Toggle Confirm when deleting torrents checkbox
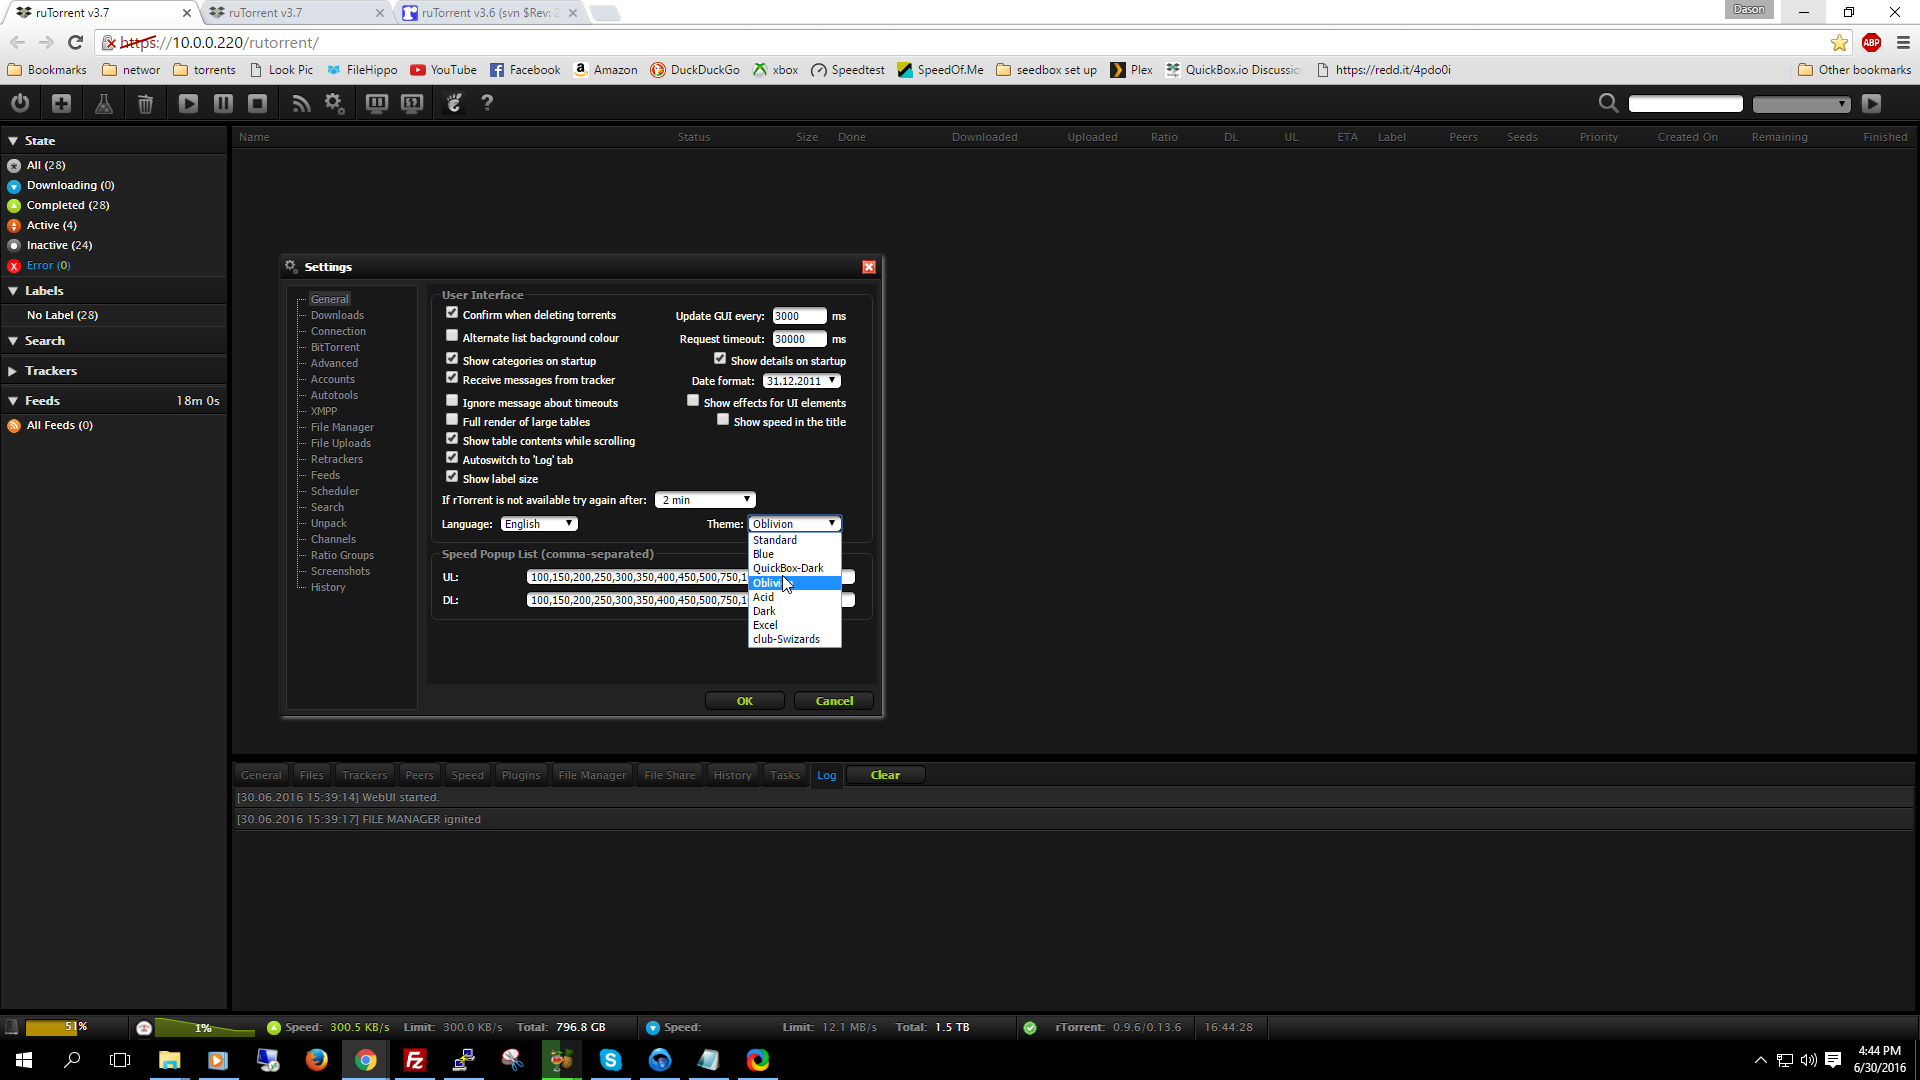This screenshot has height=1080, width=1920. coord(452,313)
